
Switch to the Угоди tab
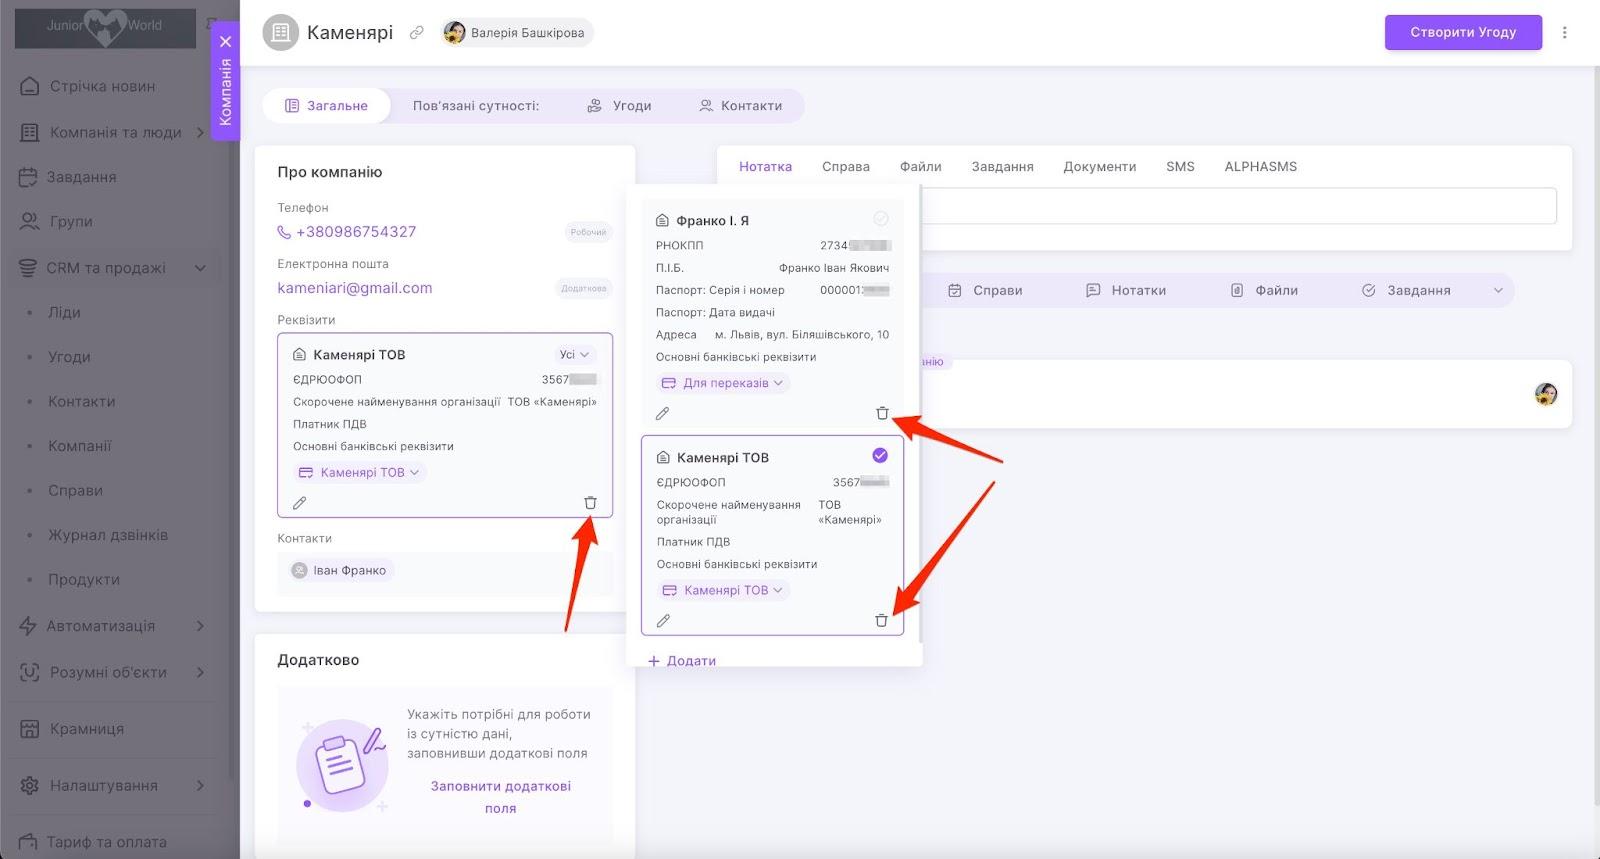pos(619,106)
